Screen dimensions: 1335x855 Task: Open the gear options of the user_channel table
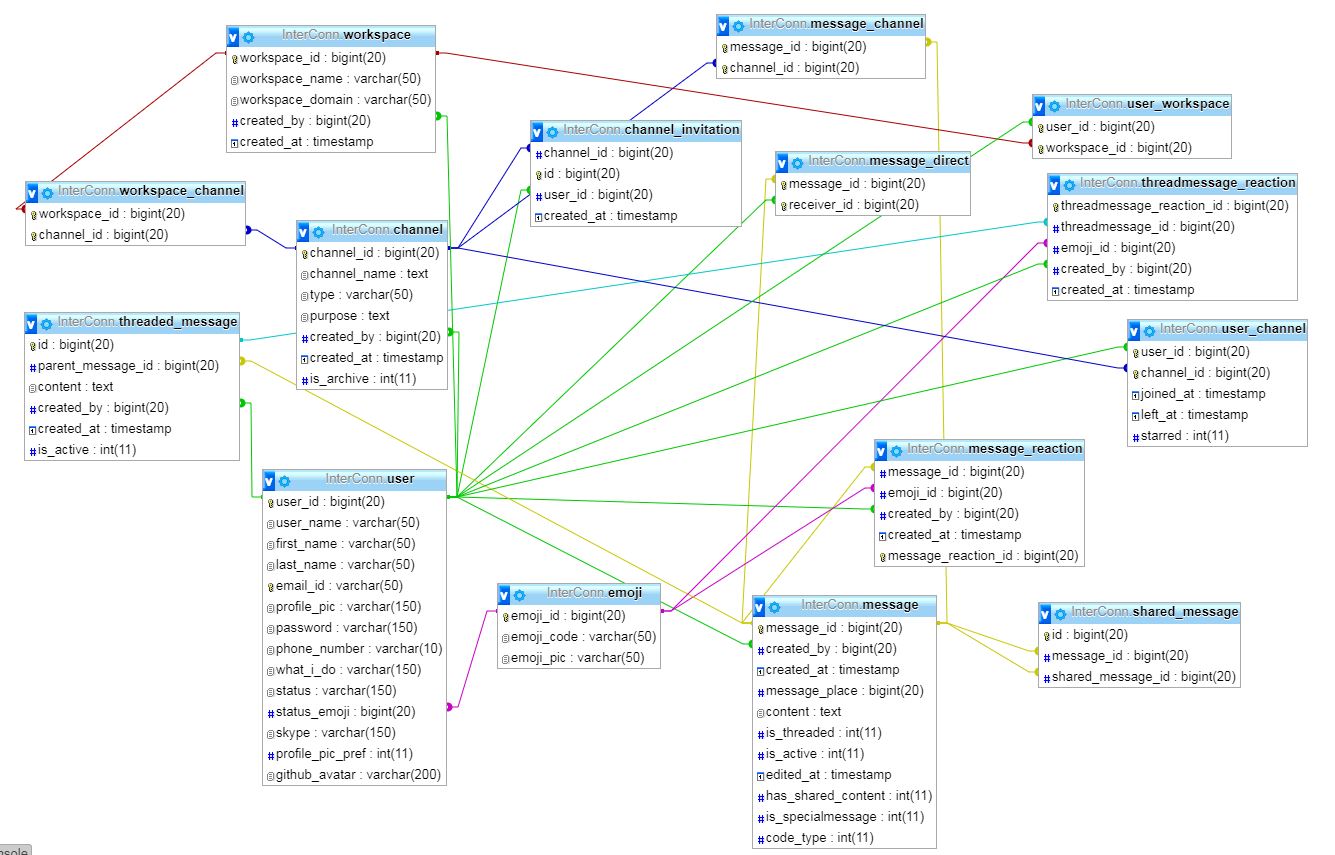(x=1149, y=331)
